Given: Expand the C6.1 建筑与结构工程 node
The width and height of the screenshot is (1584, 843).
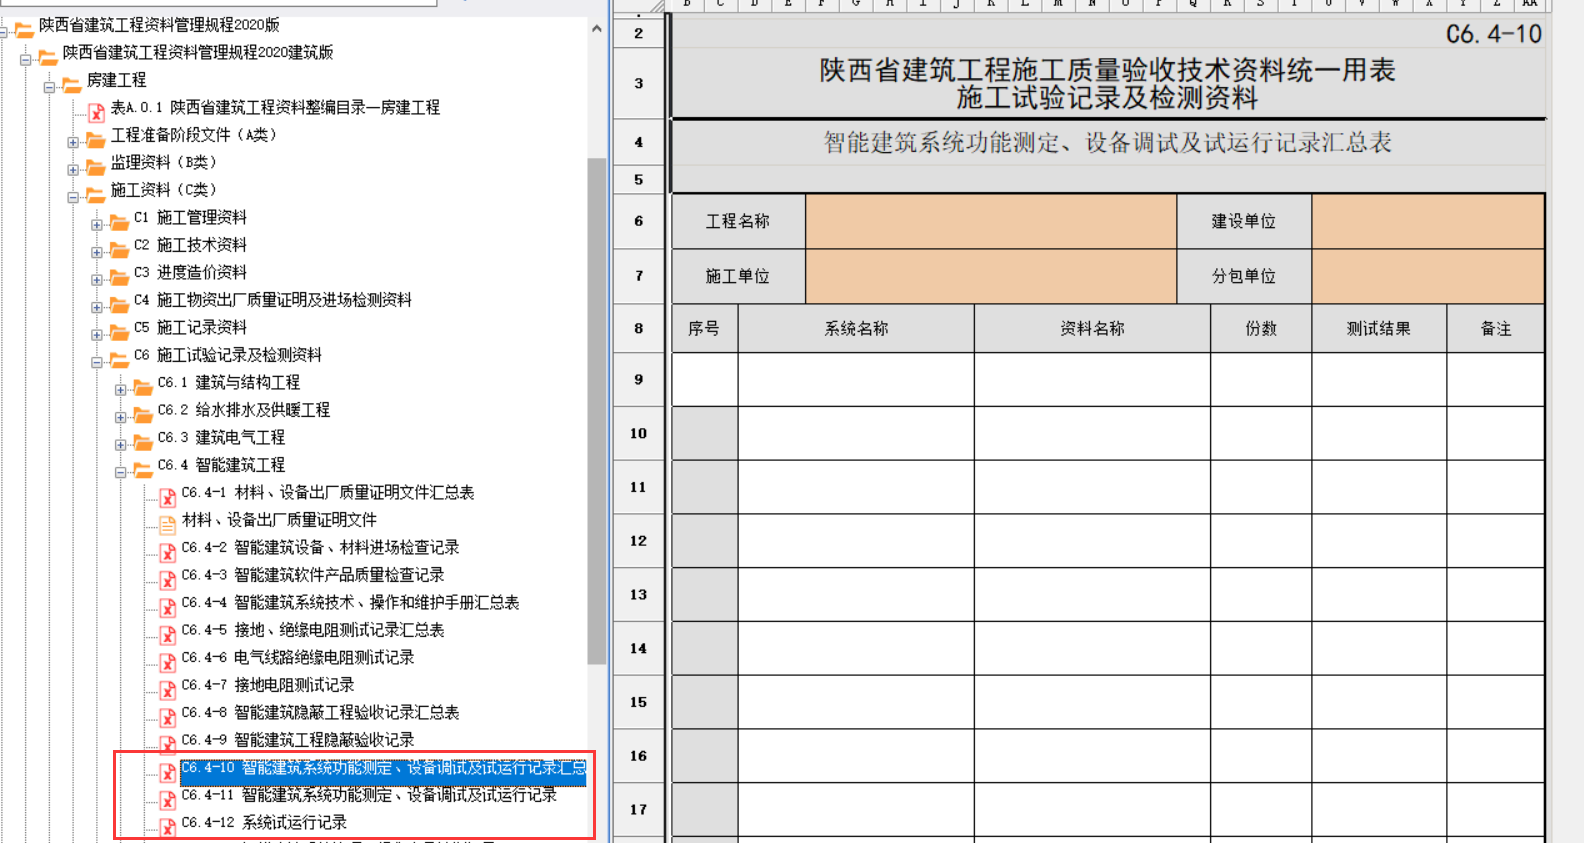Looking at the screenshot, I should pyautogui.click(x=120, y=390).
